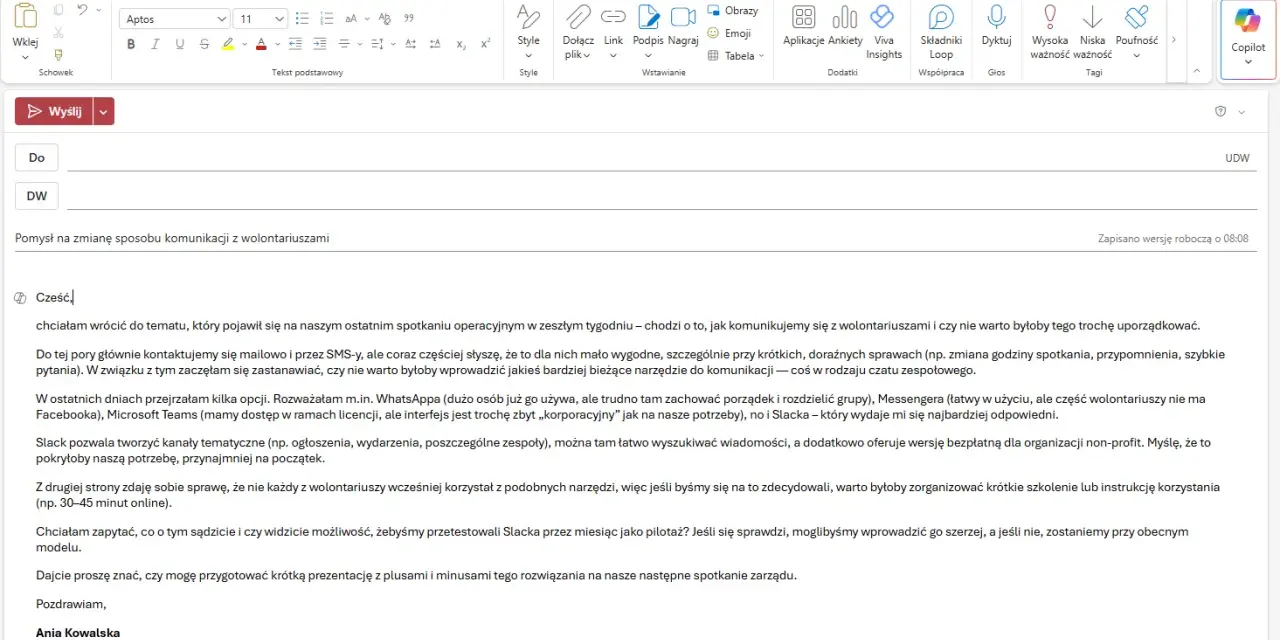Click the cut scissors icon
The image size is (1280, 640).
(x=58, y=32)
